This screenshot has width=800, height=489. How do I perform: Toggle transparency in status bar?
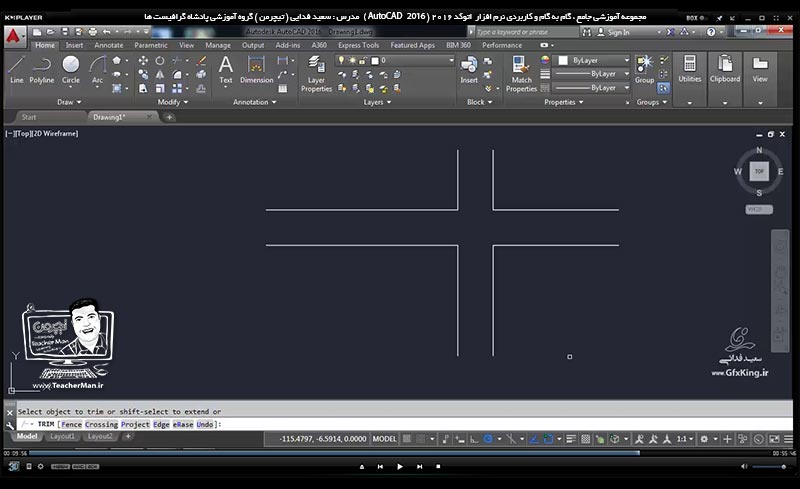coord(586,439)
